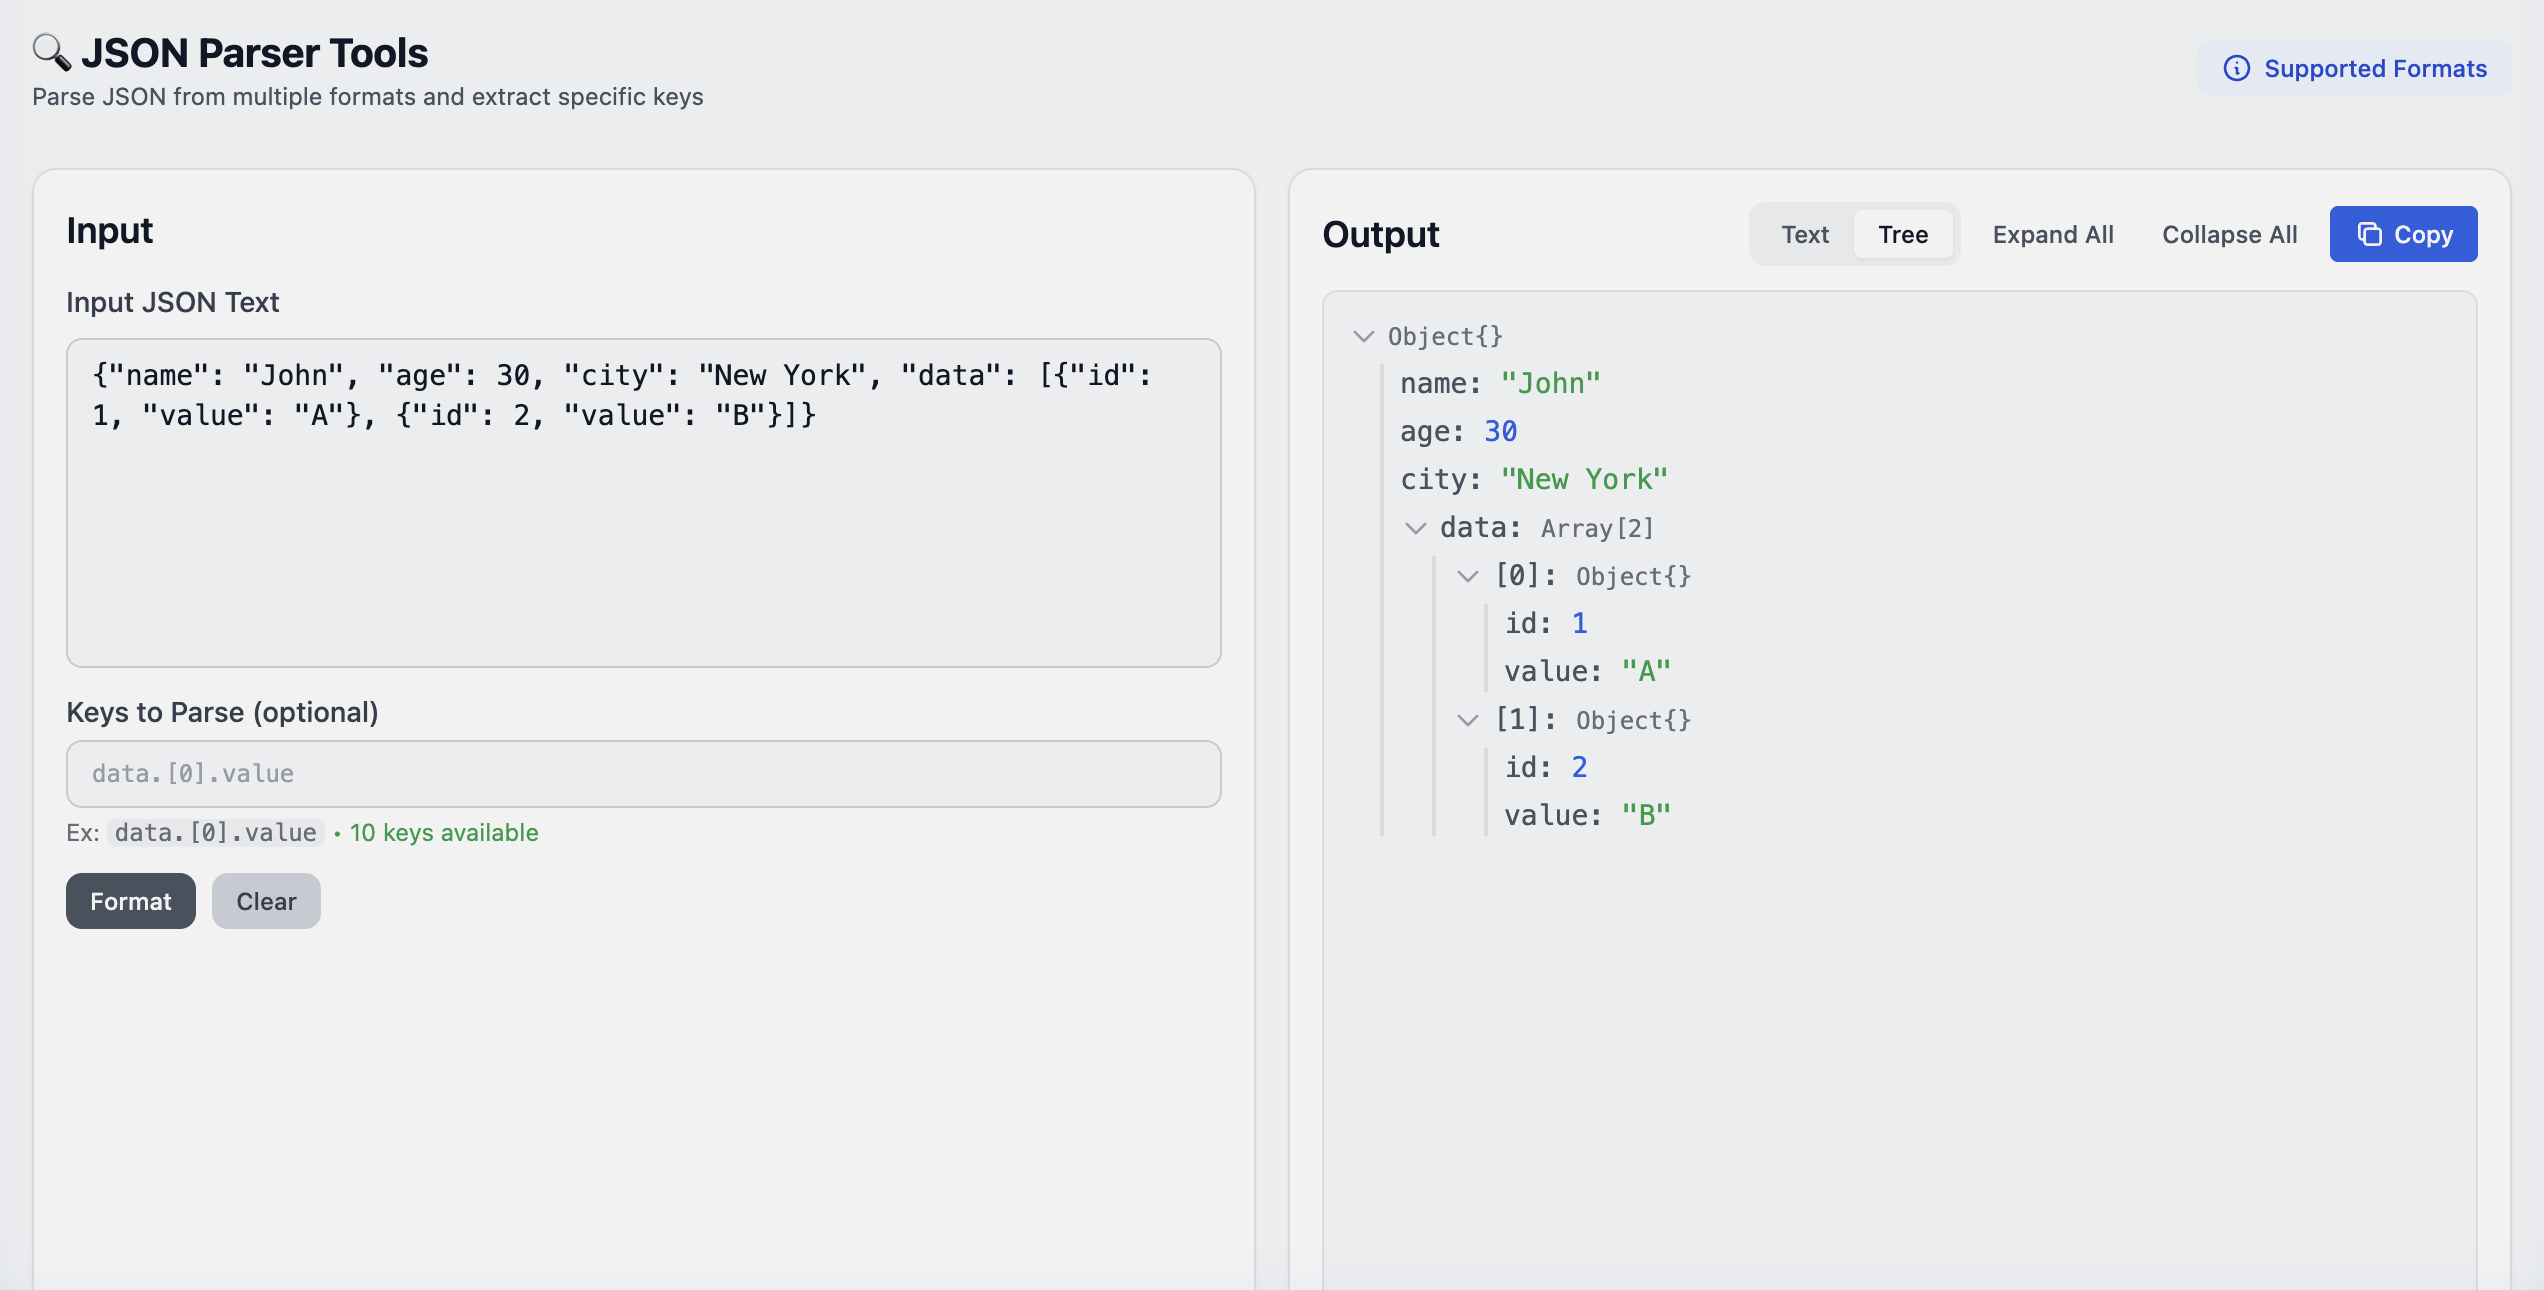The width and height of the screenshot is (2544, 1290).
Task: Focus the Keys to Parse field
Action: (x=643, y=774)
